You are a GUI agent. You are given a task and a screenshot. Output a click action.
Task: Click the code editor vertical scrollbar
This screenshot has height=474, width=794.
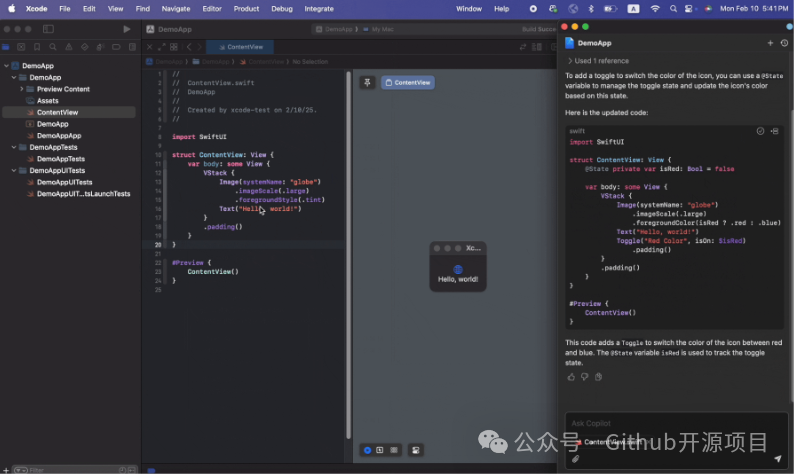(348, 255)
